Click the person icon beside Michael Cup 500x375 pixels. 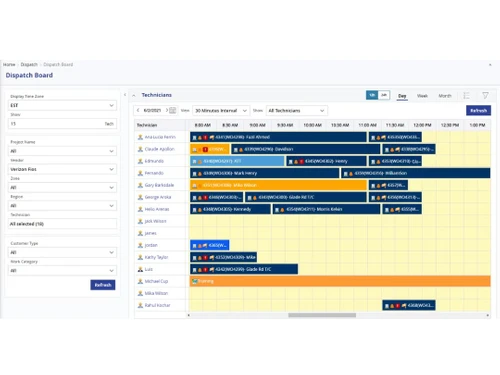pyautogui.click(x=140, y=281)
